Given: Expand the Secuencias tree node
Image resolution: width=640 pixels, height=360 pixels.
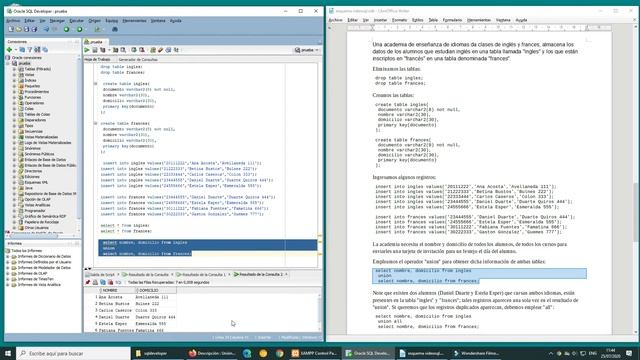Looking at the screenshot, I should coord(15,131).
